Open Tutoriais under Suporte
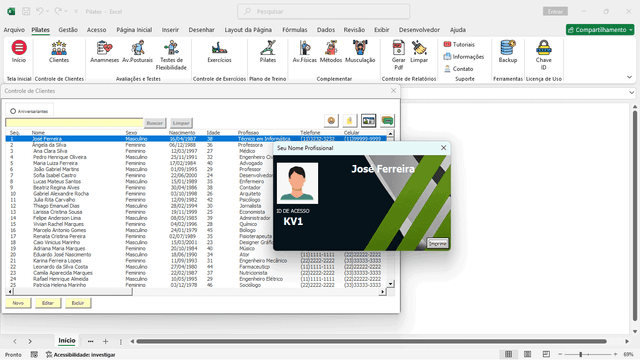The height and width of the screenshot is (360, 640). coord(459,44)
